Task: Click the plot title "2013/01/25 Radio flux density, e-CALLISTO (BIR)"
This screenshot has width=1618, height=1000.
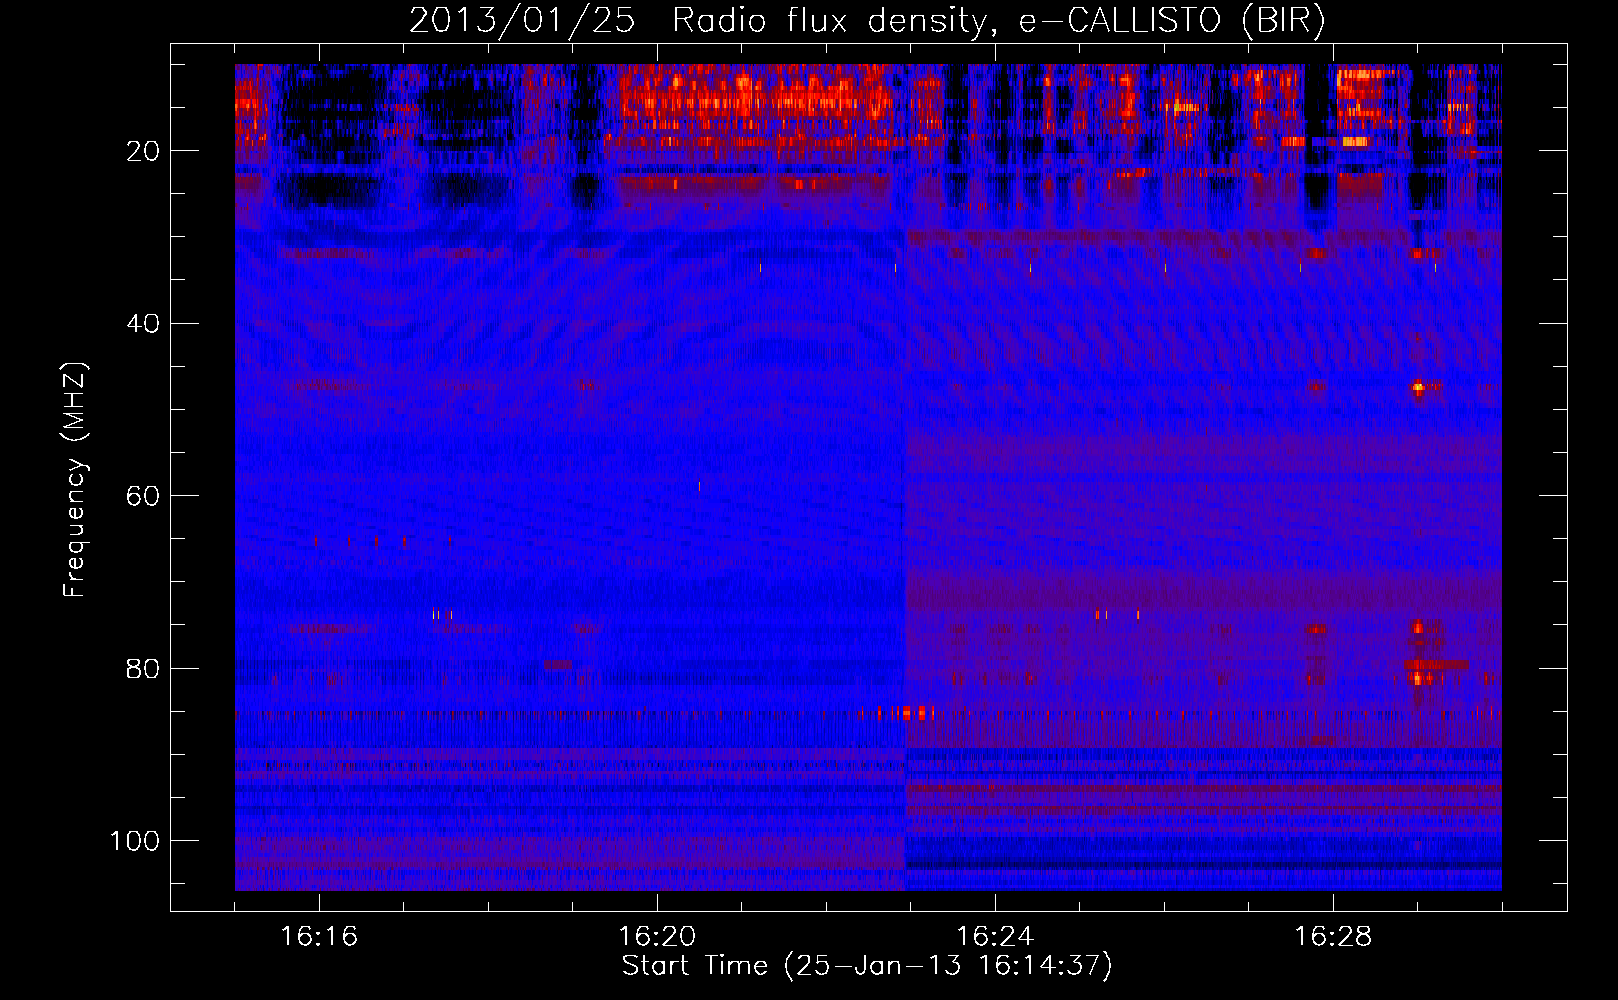Action: point(867,21)
